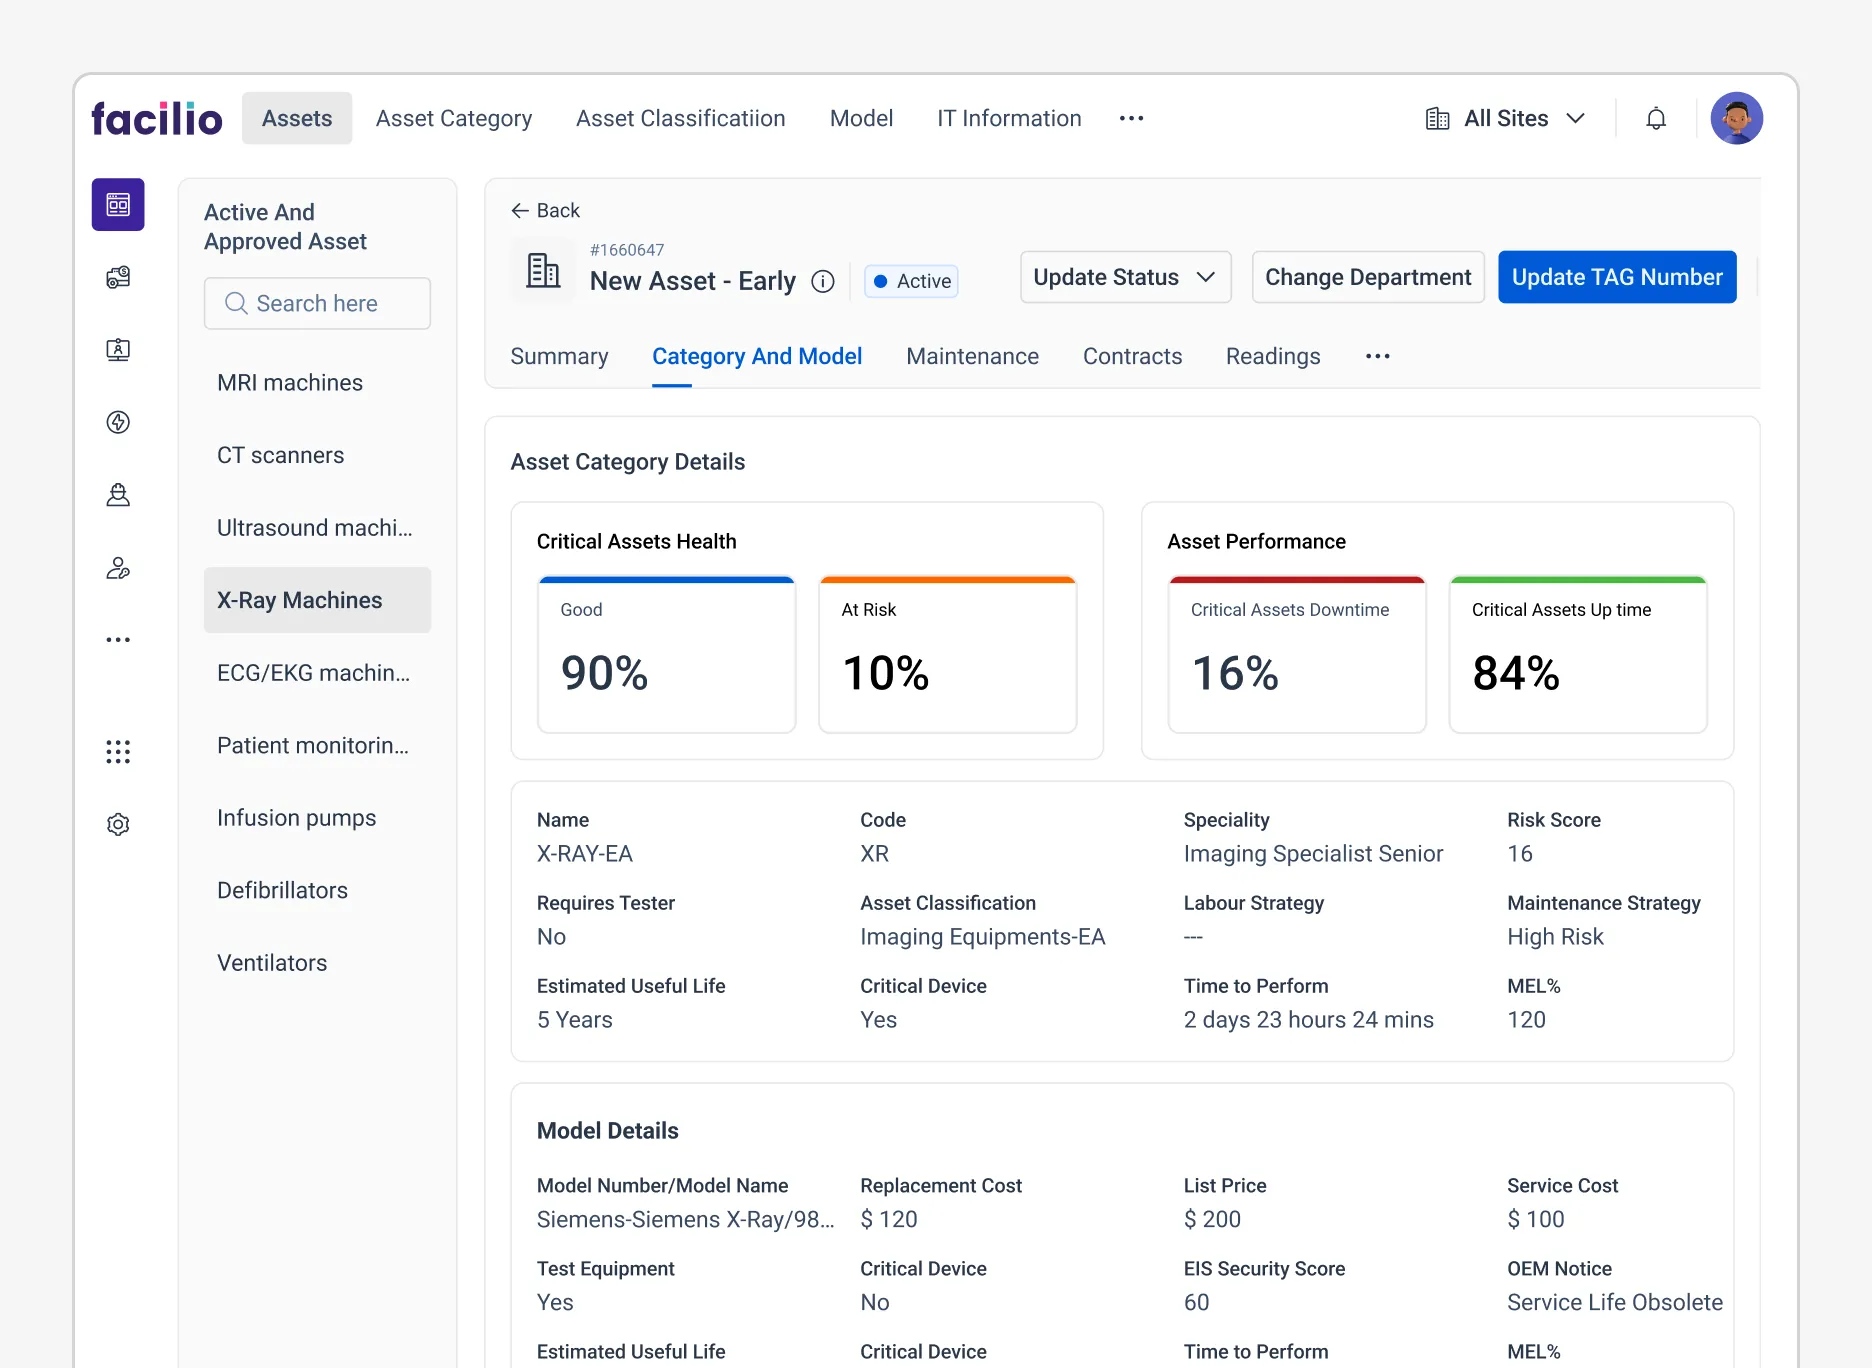Viewport: 1872px width, 1368px height.
Task: Open the Update Status dropdown
Action: [x=1124, y=277]
